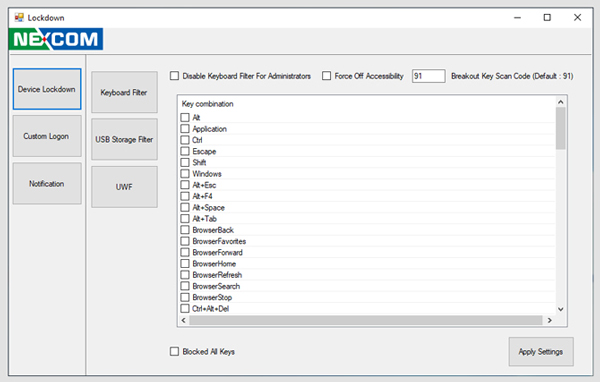The image size is (600, 382).
Task: Check the BrowserRefresh checkbox
Action: pyautogui.click(x=185, y=275)
